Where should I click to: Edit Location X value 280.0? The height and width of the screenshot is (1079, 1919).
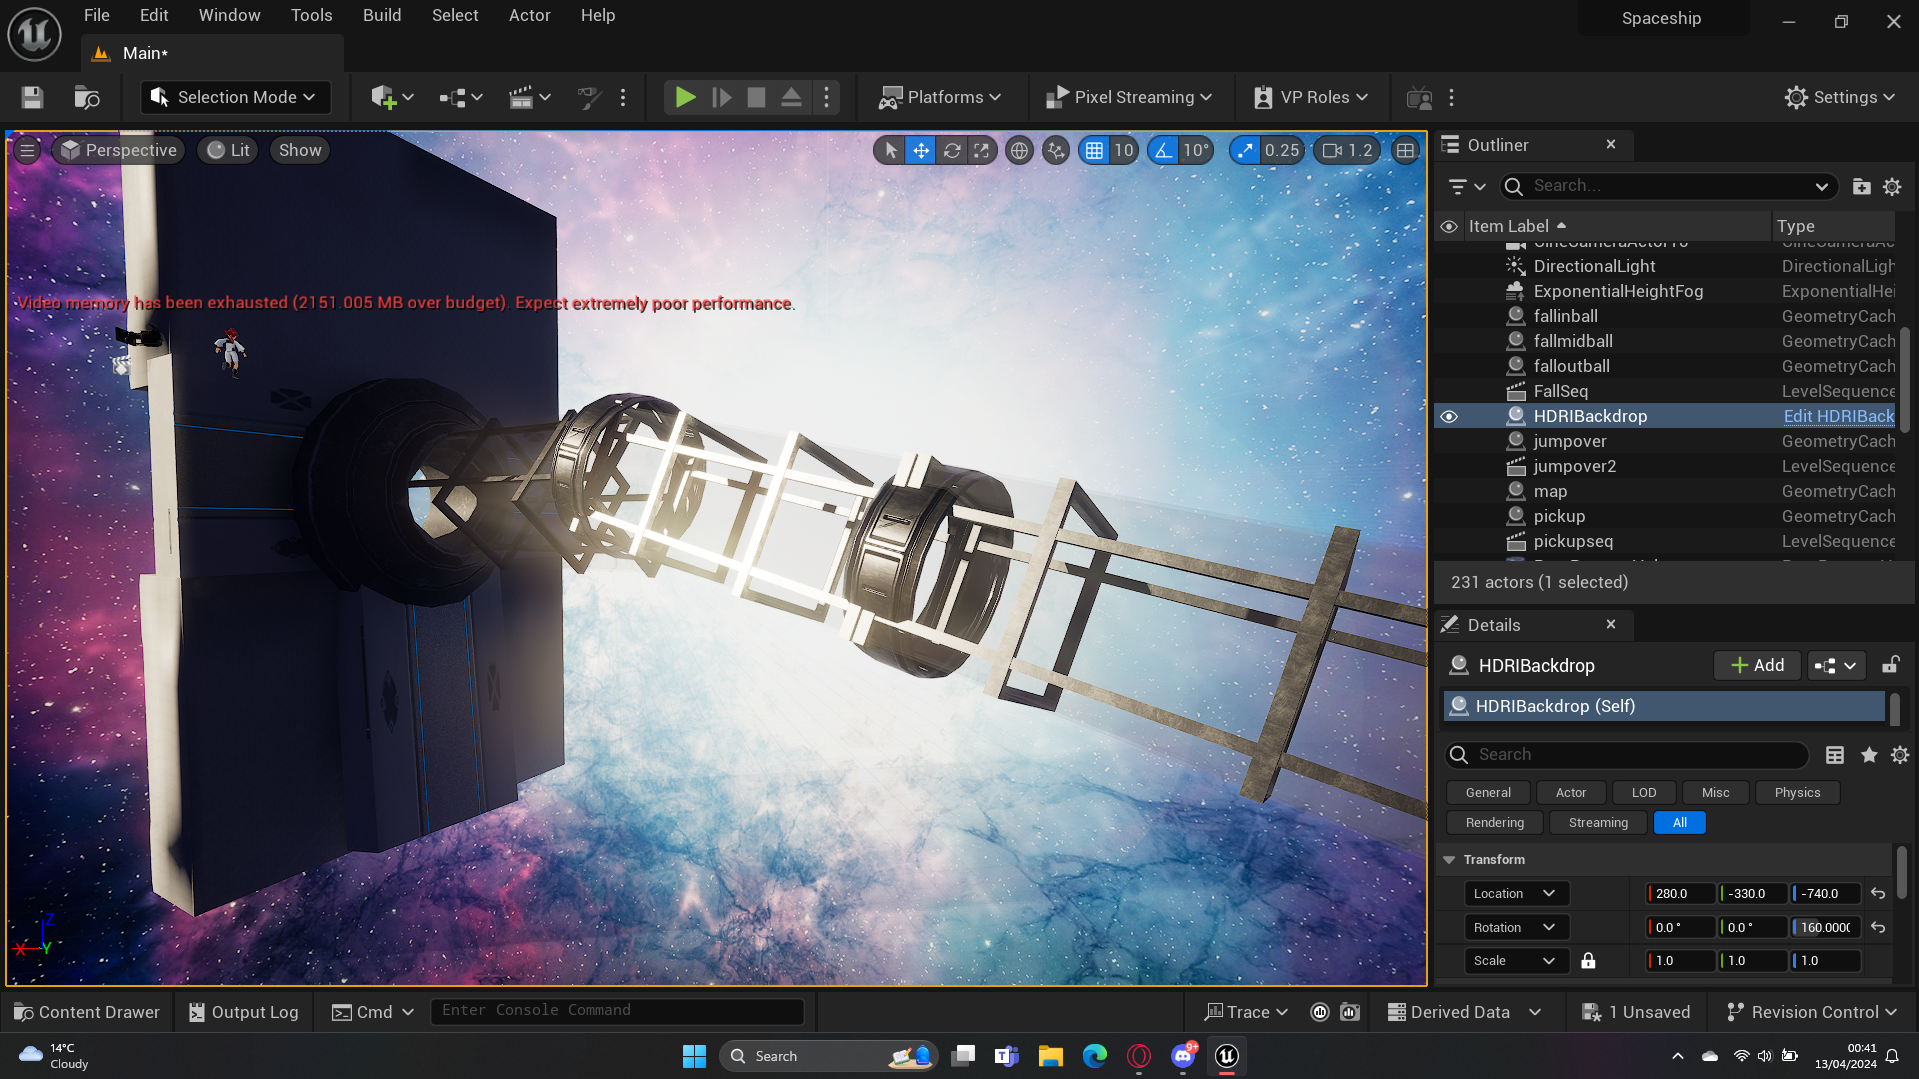pos(1681,894)
